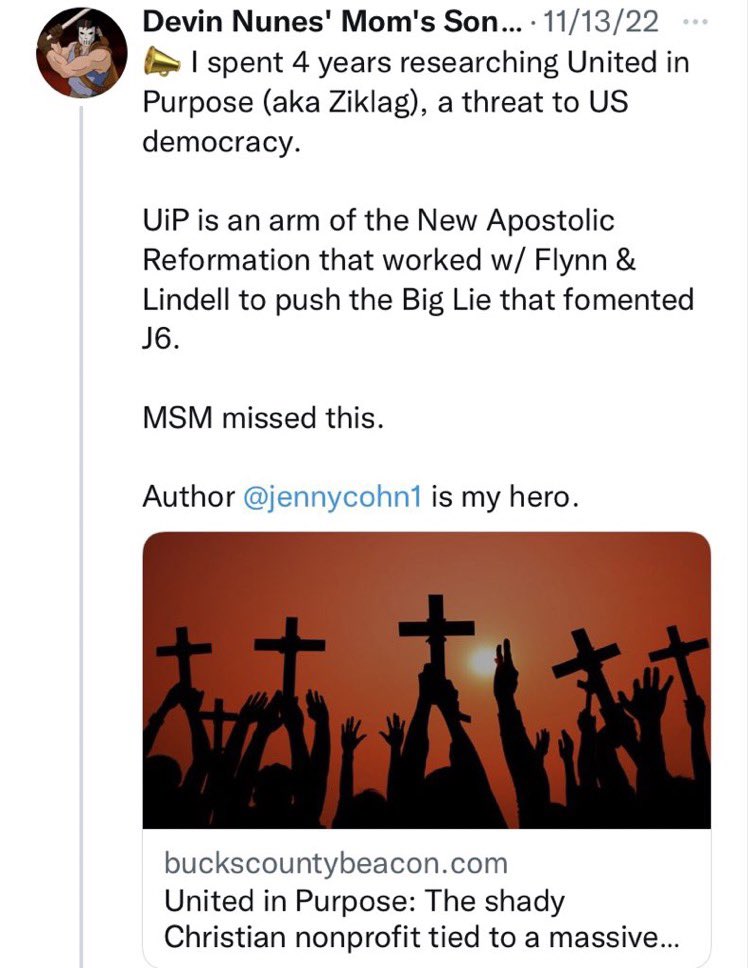
Task: Click the 'UiP is an arm' paragraph
Action: pos(418,280)
